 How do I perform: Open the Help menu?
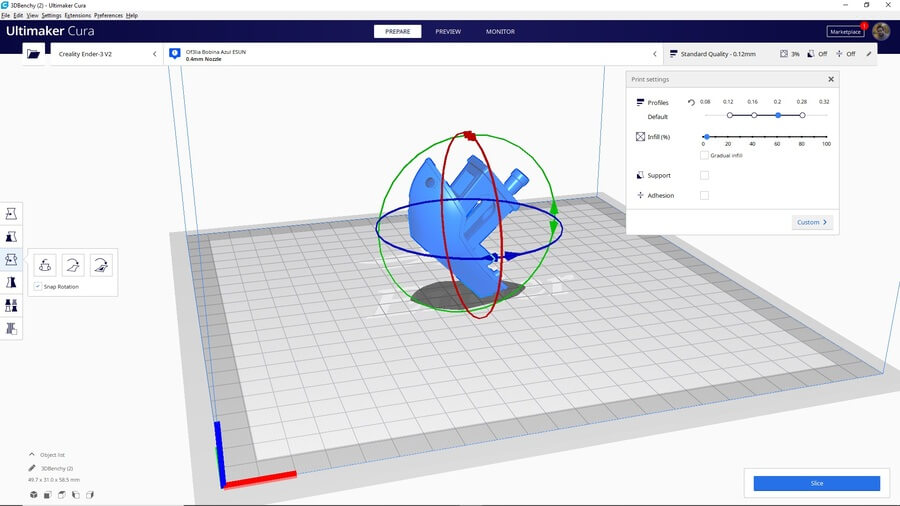tap(131, 15)
